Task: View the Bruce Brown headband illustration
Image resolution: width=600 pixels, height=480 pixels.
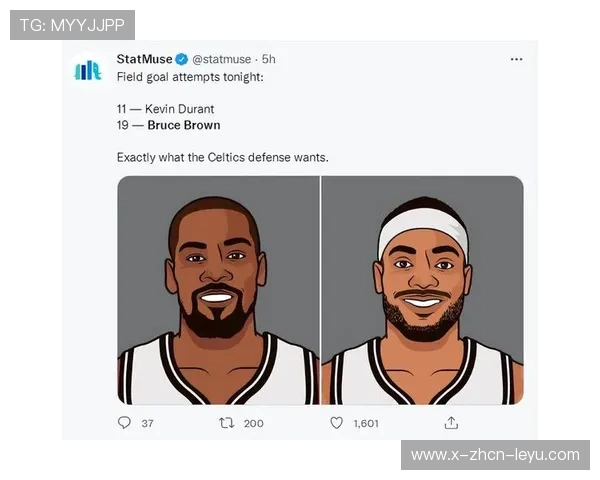Action: [x=422, y=290]
